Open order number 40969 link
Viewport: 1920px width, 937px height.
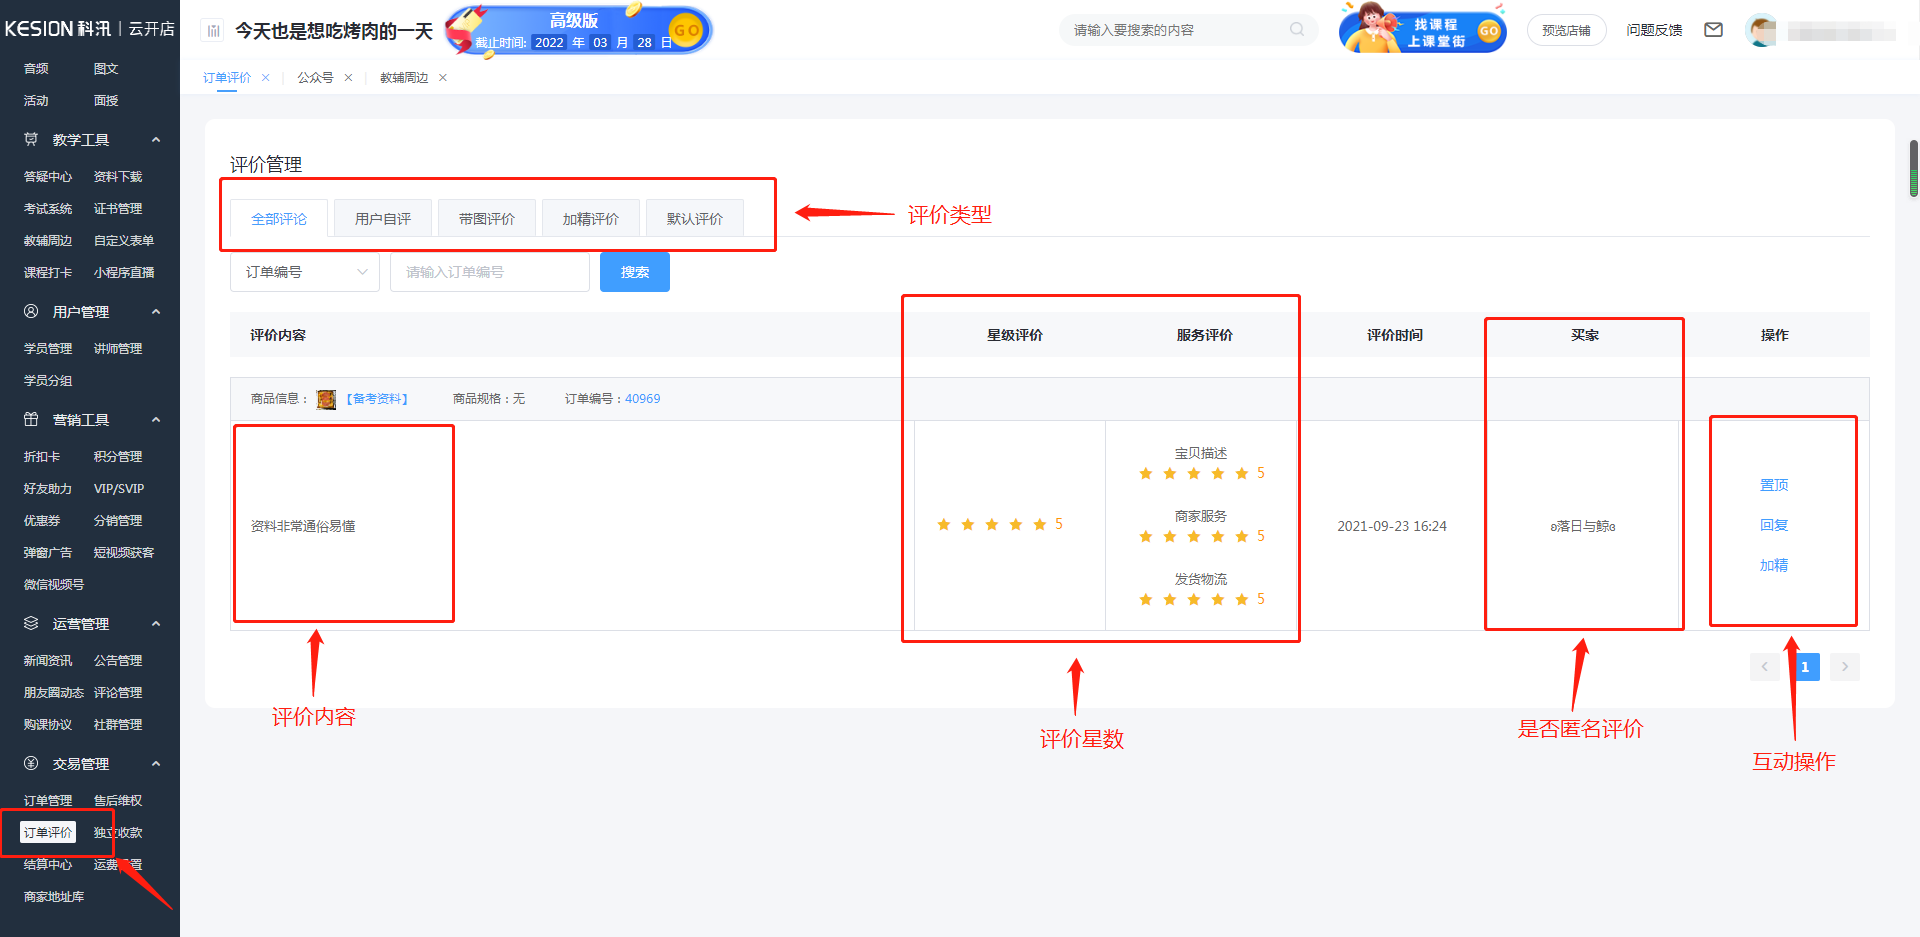642,399
